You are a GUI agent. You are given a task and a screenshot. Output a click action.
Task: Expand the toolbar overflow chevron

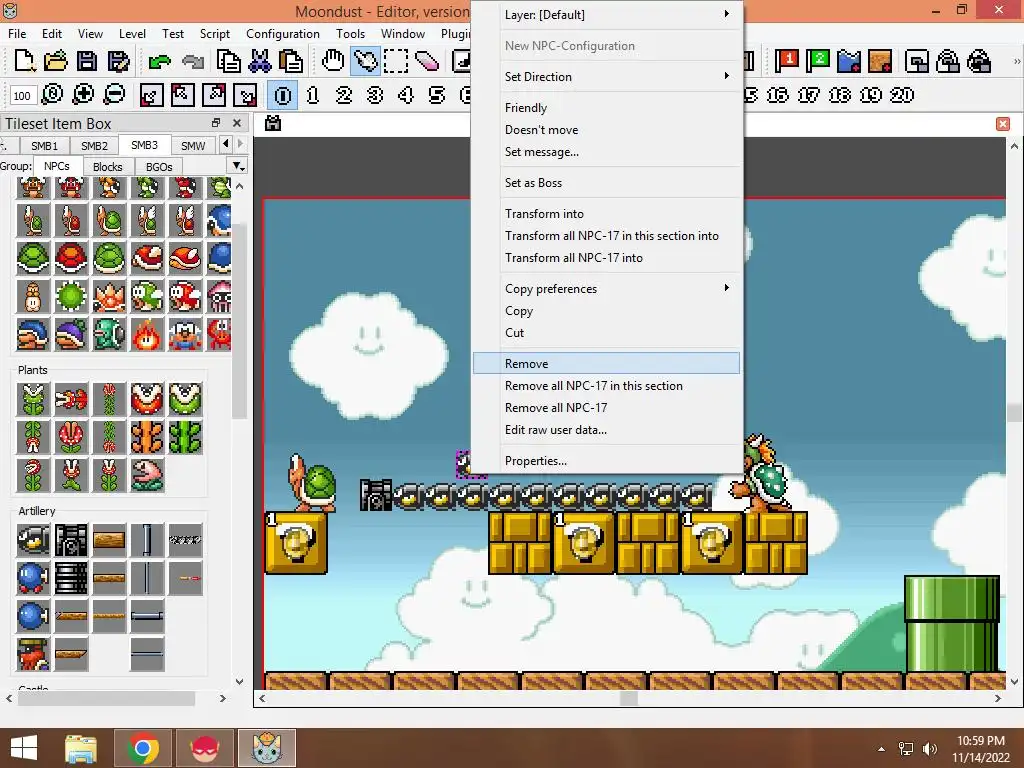(x=1016, y=61)
